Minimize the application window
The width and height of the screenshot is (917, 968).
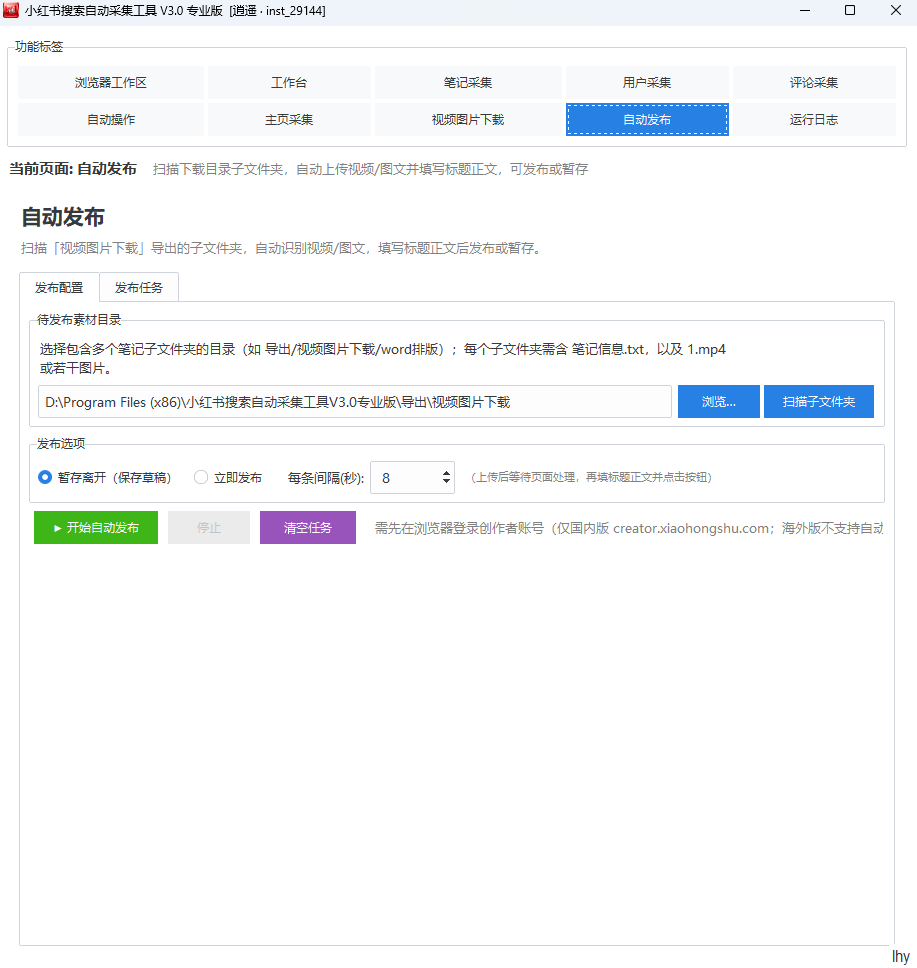pyautogui.click(x=805, y=10)
